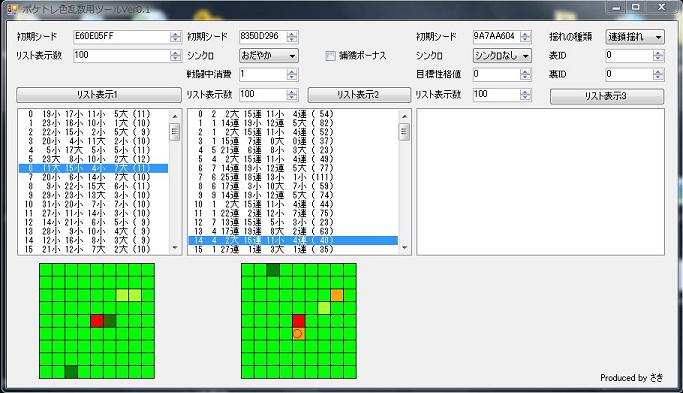Screen dimensions: 683x393
Task: Click the spinner arrows of 9A7AA604 seed
Action: point(526,37)
